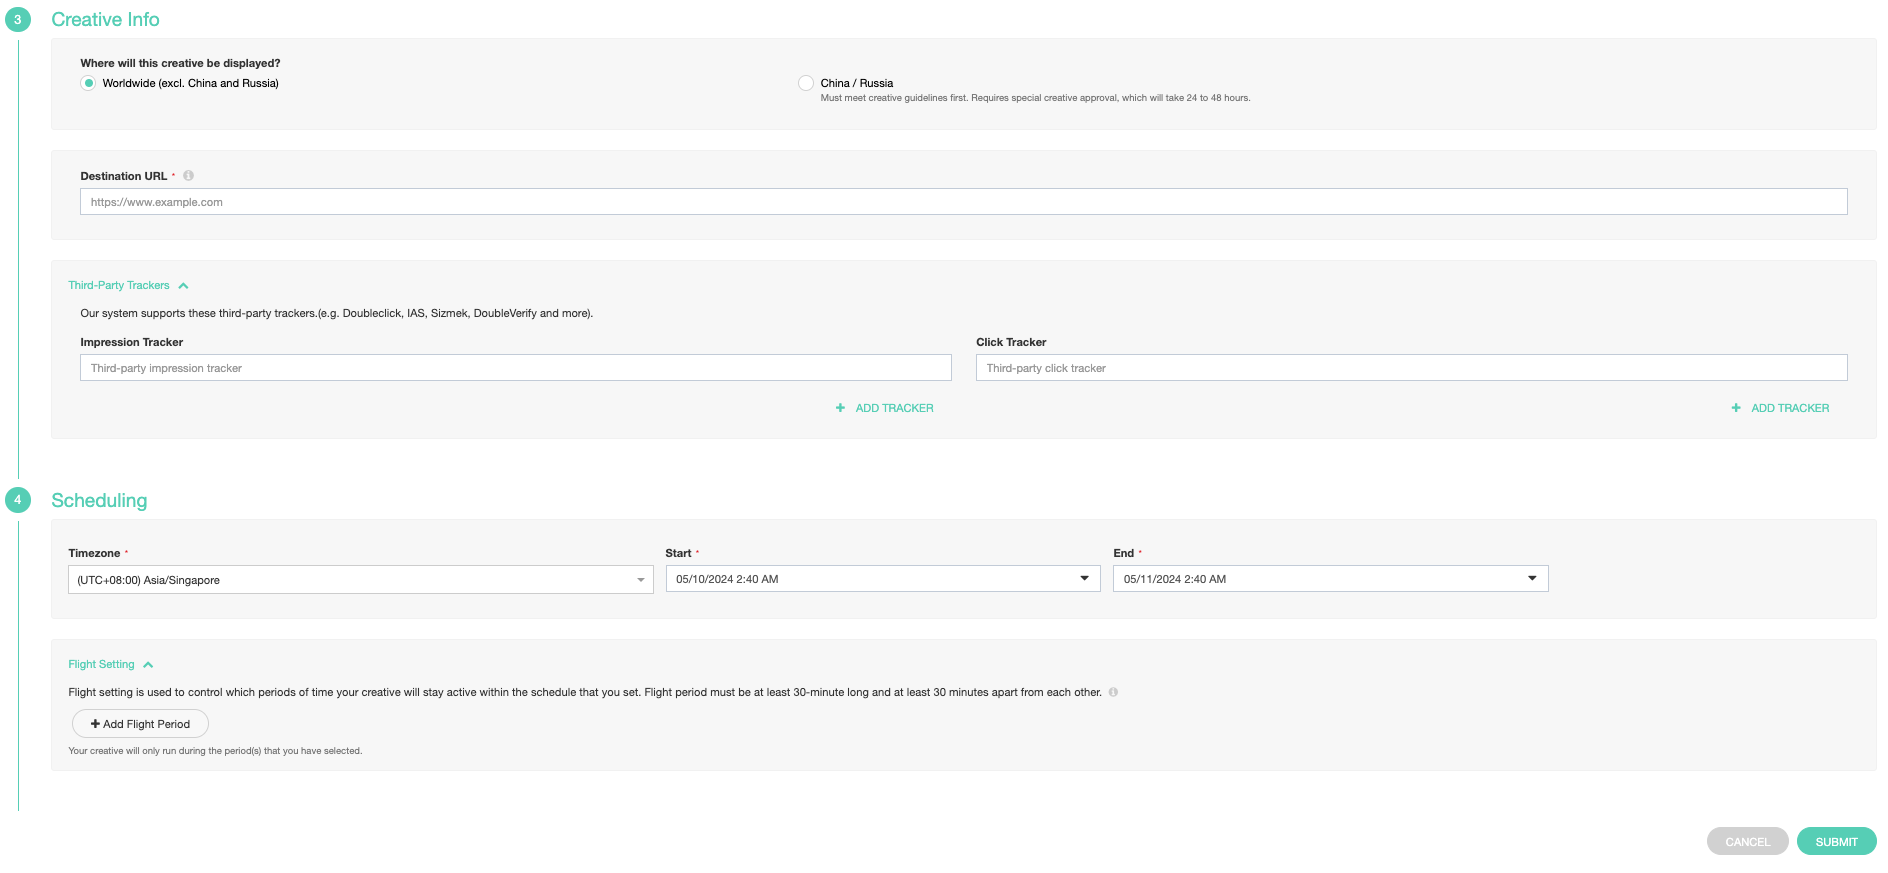This screenshot has height=873, width=1888.
Task: Collapse the Third-Party Trackers section
Action: pyautogui.click(x=183, y=286)
